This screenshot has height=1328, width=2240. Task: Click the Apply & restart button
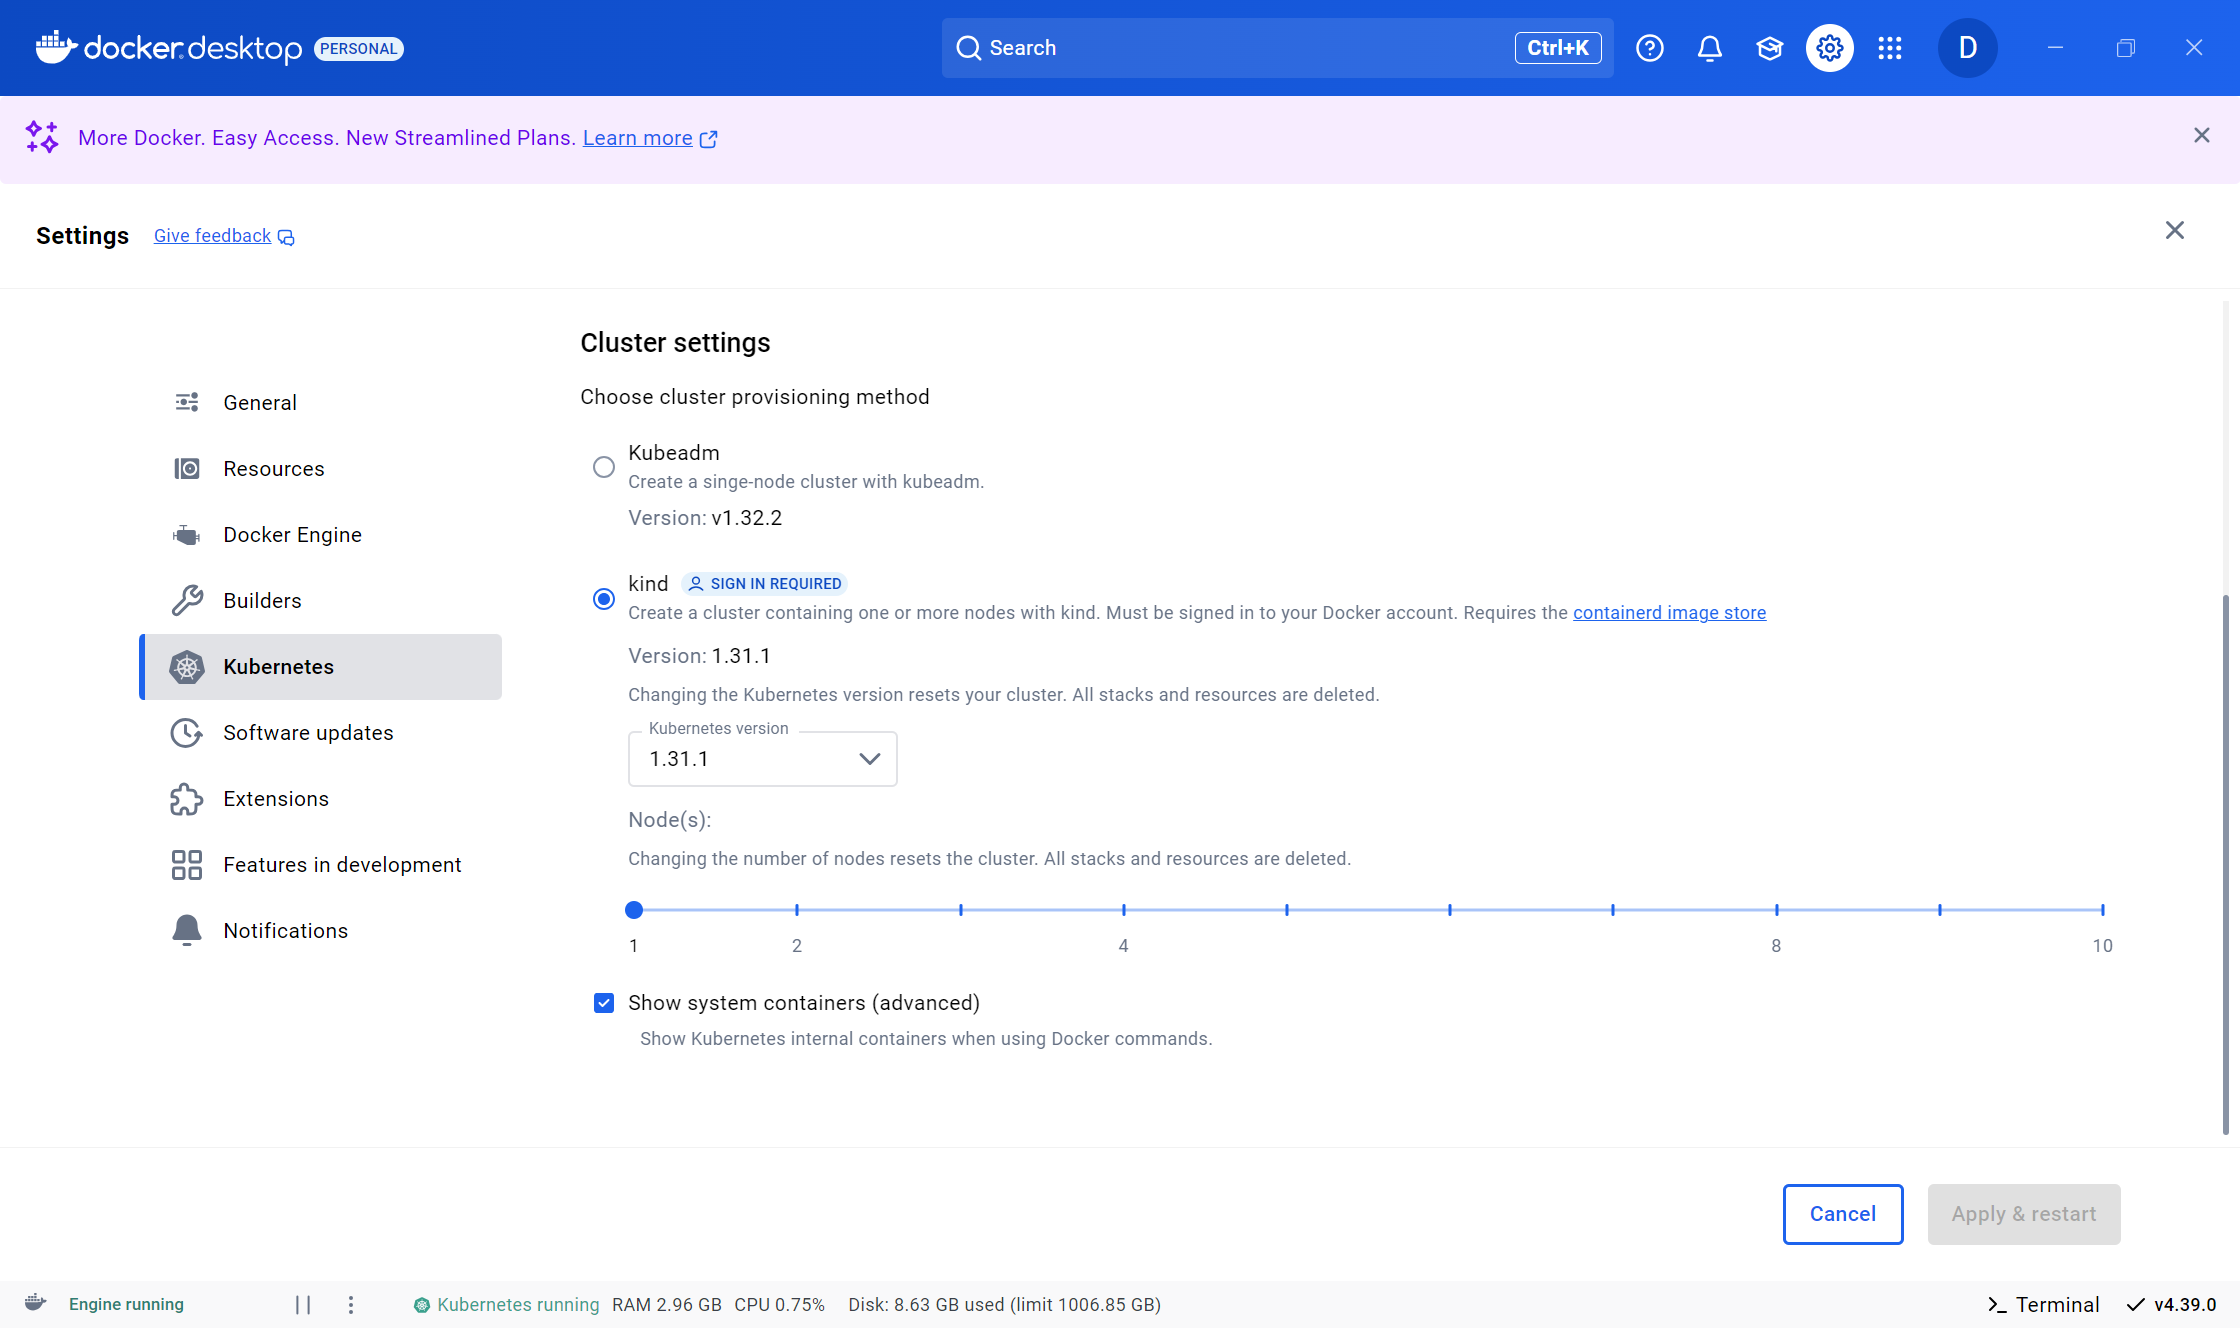(x=2024, y=1214)
